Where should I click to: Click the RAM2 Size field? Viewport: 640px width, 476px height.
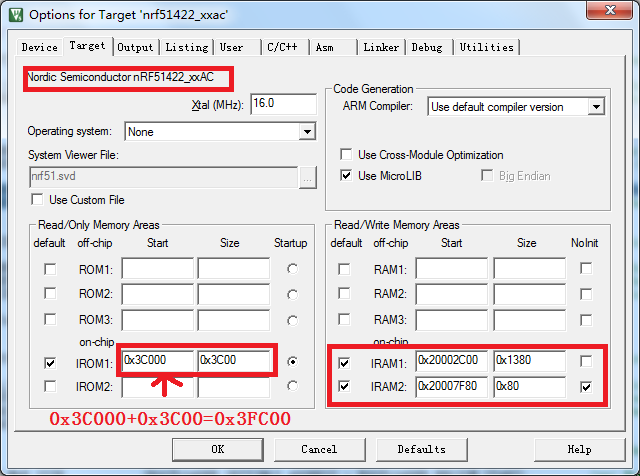coord(529,294)
